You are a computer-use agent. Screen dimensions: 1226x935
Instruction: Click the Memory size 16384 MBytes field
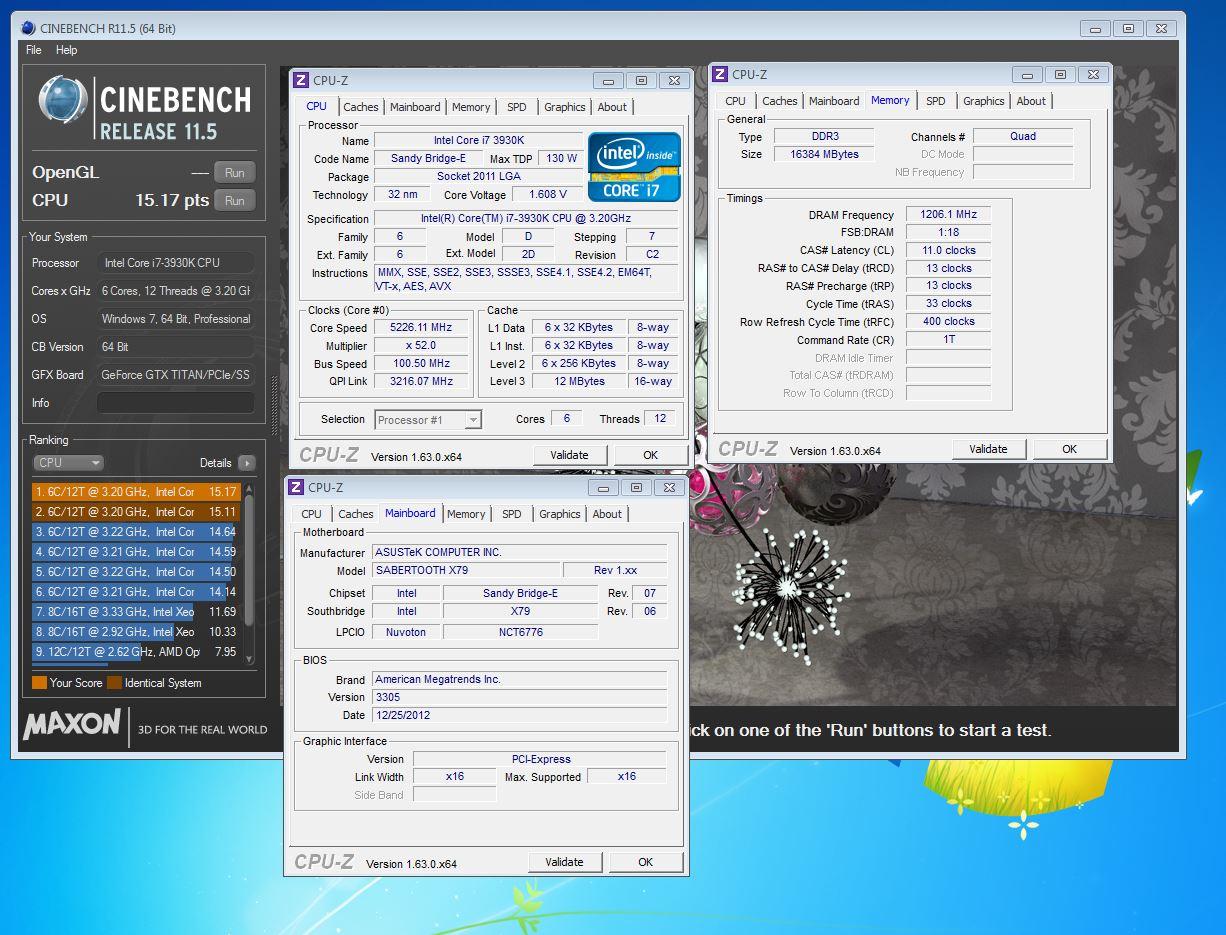[x=822, y=154]
